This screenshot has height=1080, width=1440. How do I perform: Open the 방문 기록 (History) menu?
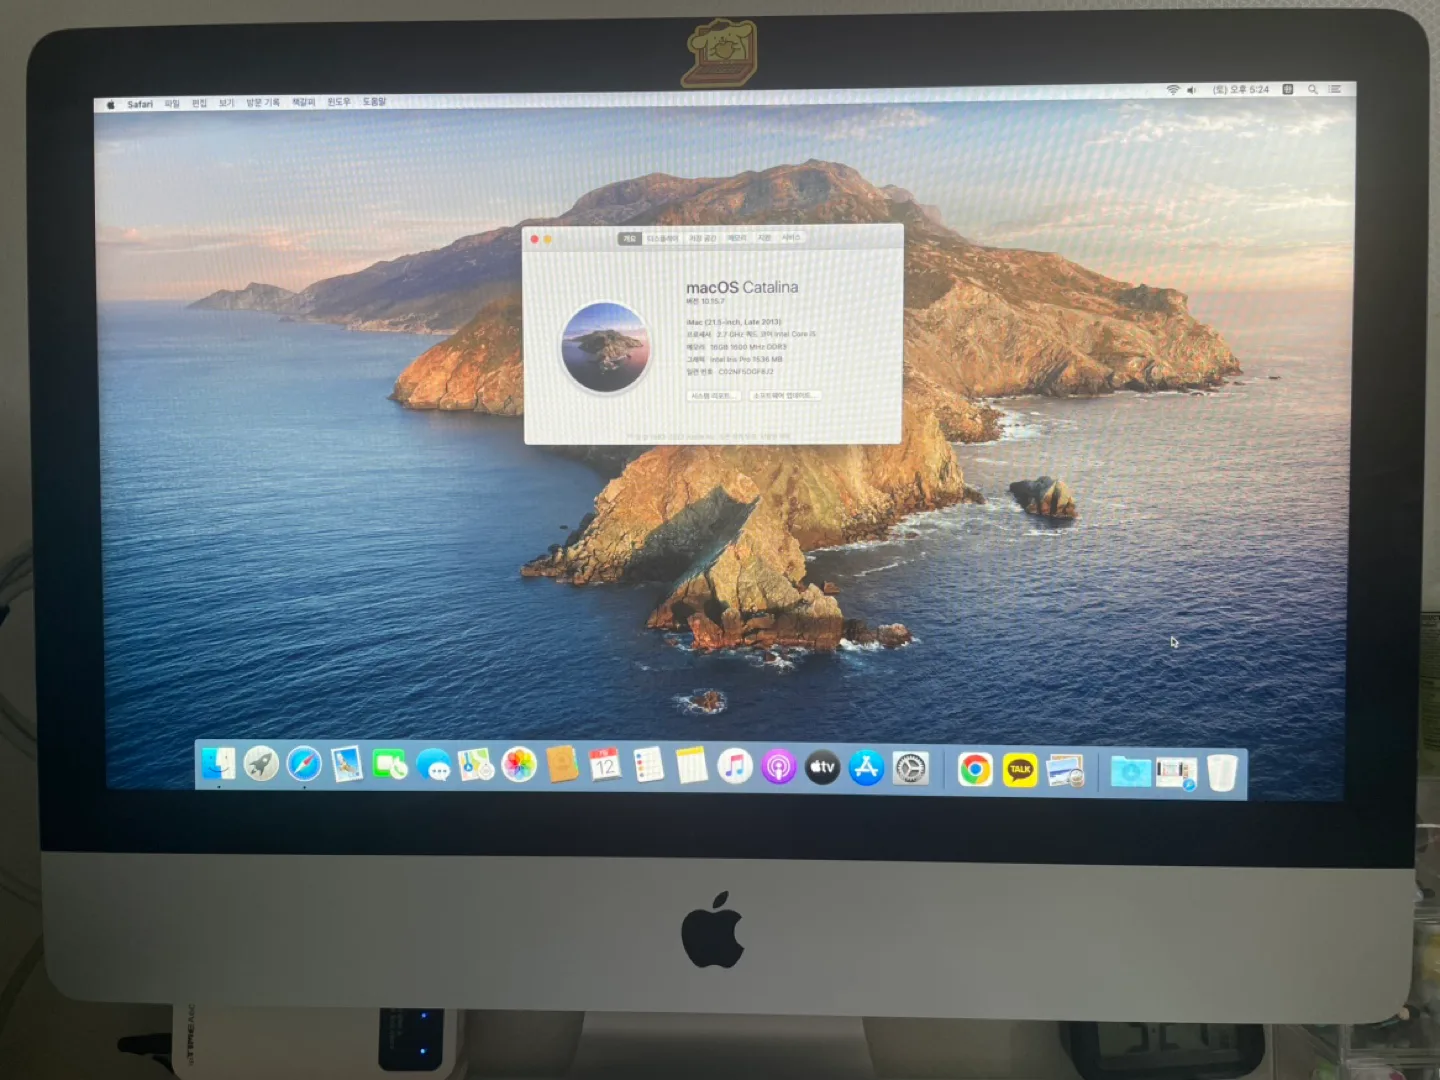point(263,102)
